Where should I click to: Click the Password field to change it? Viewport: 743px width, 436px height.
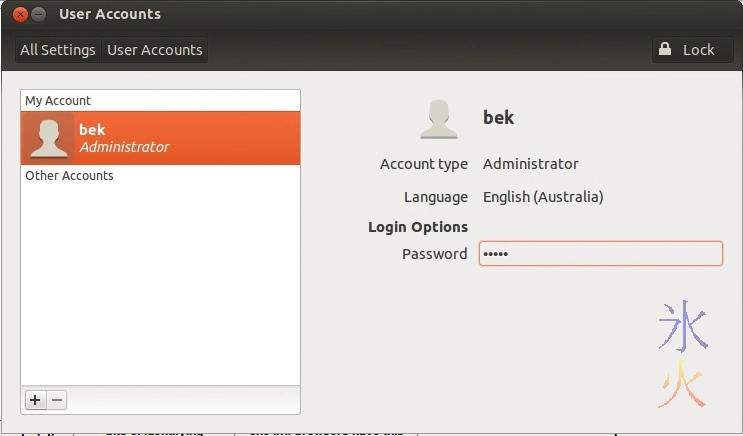600,254
